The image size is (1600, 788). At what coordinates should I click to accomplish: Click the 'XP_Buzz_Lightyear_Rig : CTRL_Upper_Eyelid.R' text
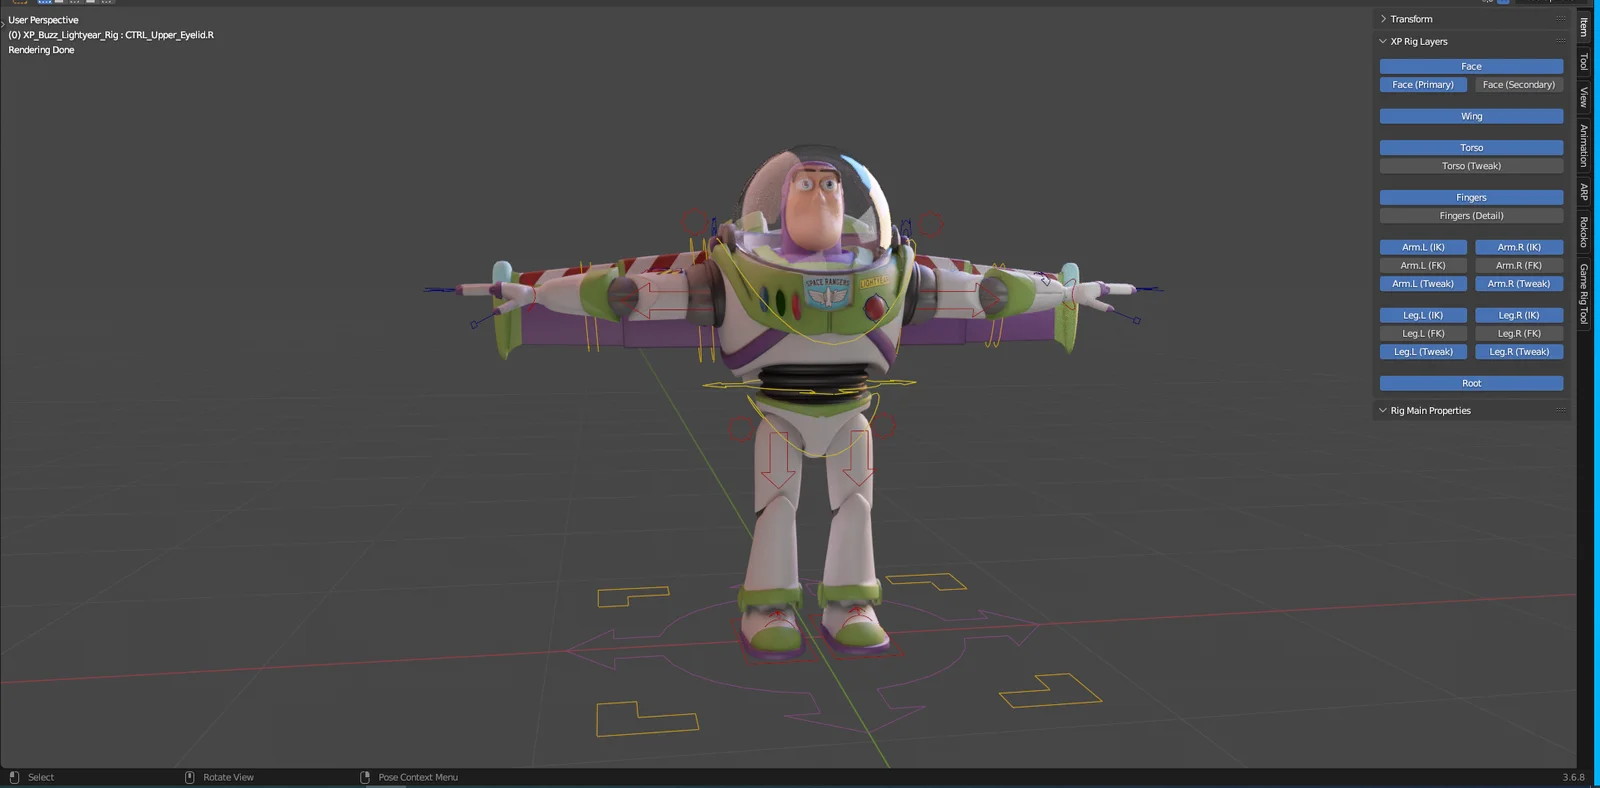(x=119, y=35)
